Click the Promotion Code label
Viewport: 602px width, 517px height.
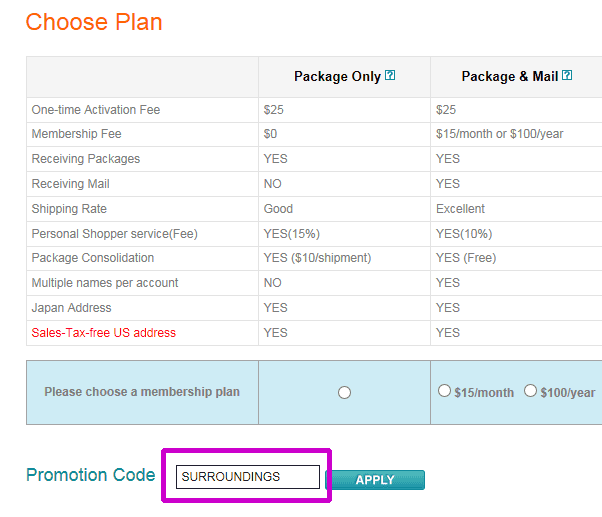pyautogui.click(x=91, y=475)
